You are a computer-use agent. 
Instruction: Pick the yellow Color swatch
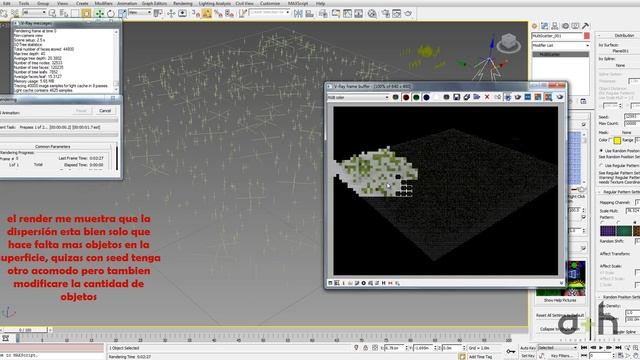pos(617,141)
